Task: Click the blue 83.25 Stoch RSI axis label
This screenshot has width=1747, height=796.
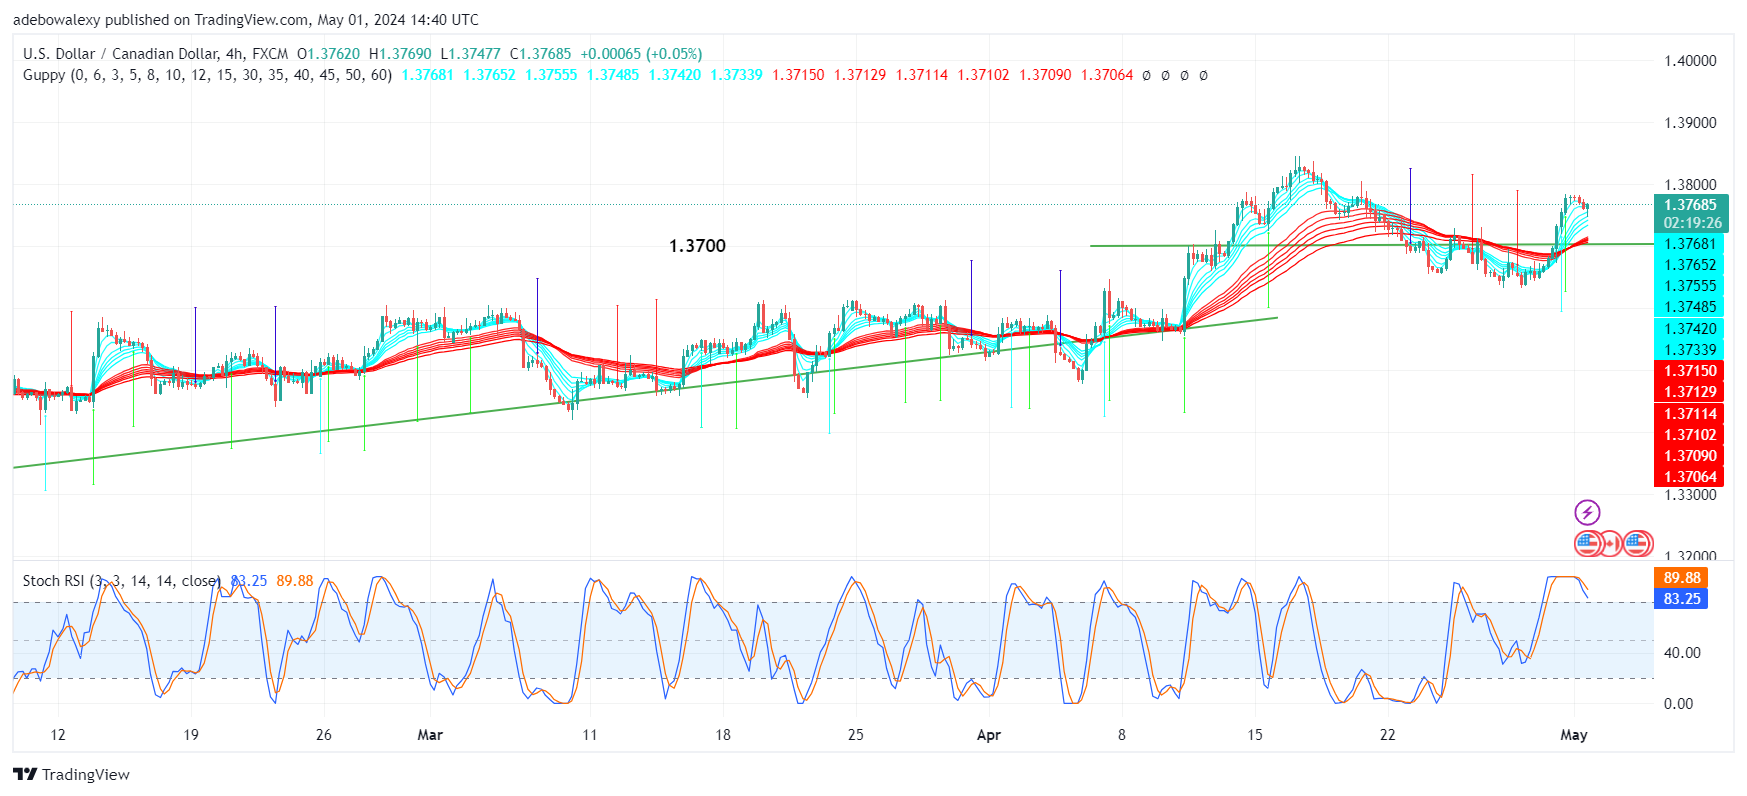Action: [1682, 599]
